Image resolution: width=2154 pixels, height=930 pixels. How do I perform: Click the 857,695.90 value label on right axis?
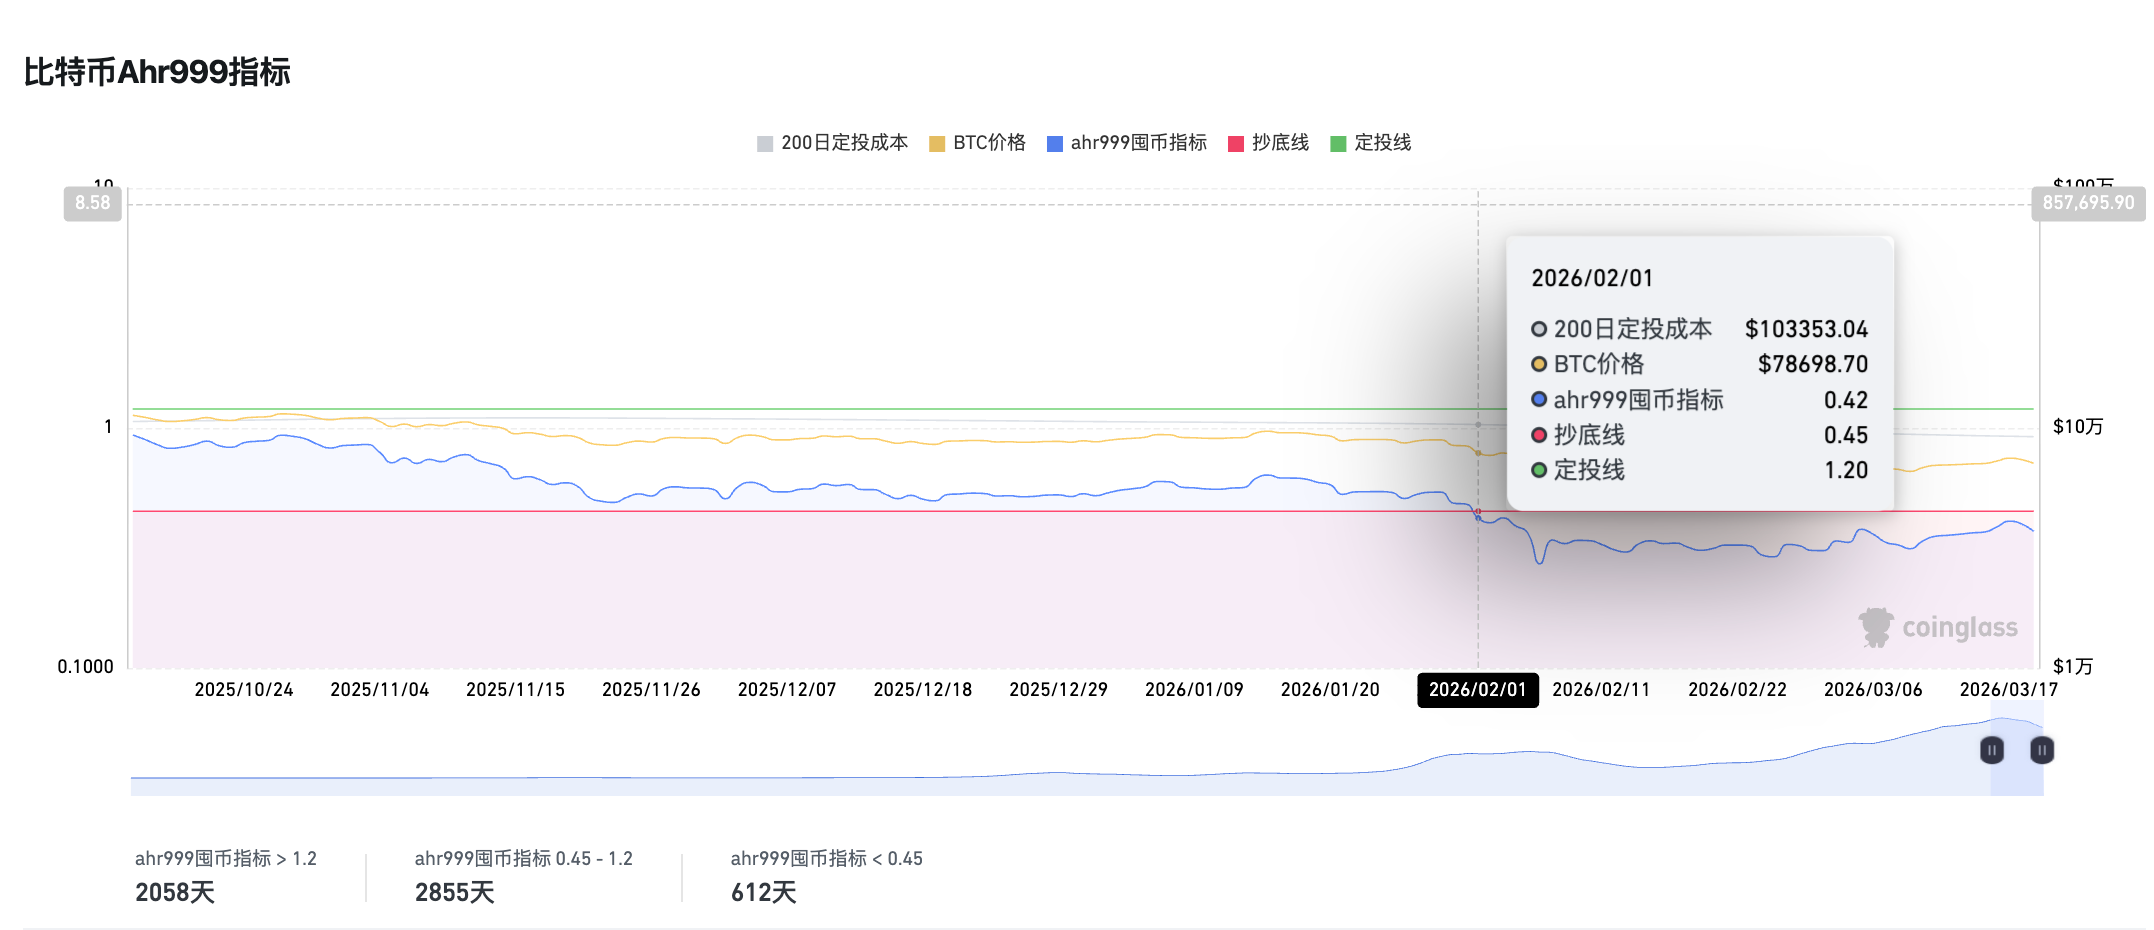click(x=2088, y=202)
